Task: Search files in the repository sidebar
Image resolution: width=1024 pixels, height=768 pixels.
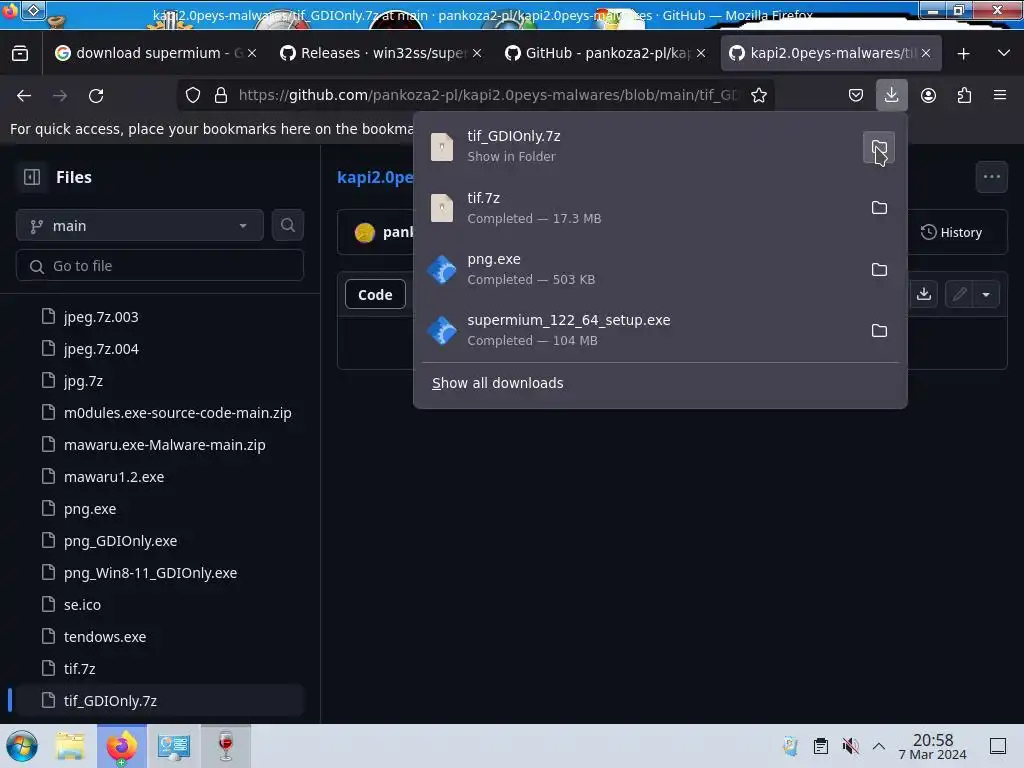Action: pyautogui.click(x=288, y=226)
